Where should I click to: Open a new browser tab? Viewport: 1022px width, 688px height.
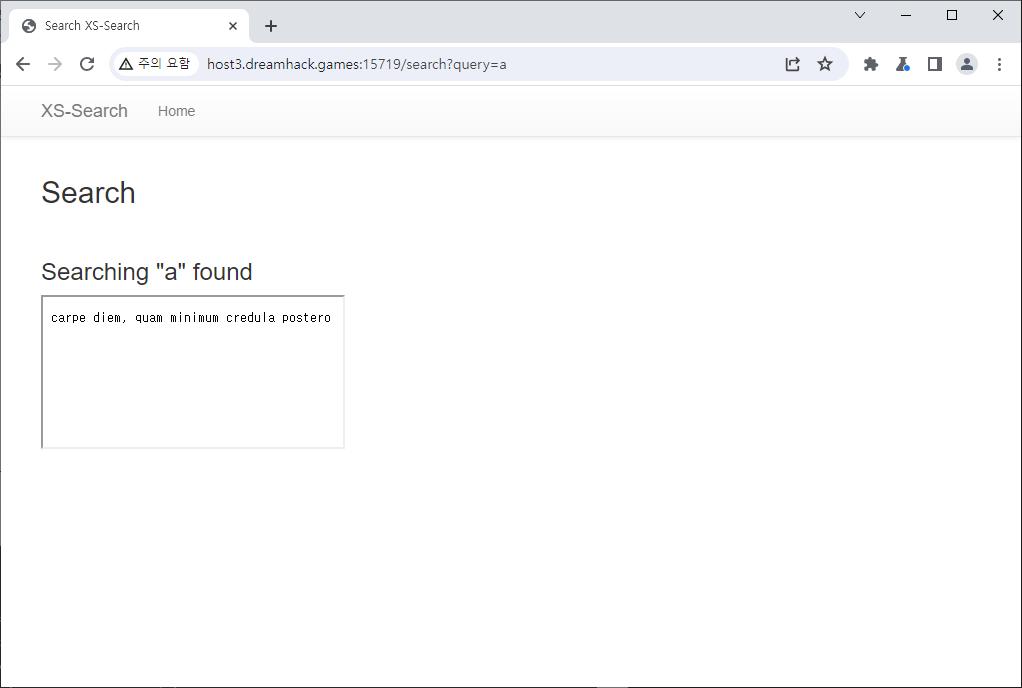271,26
